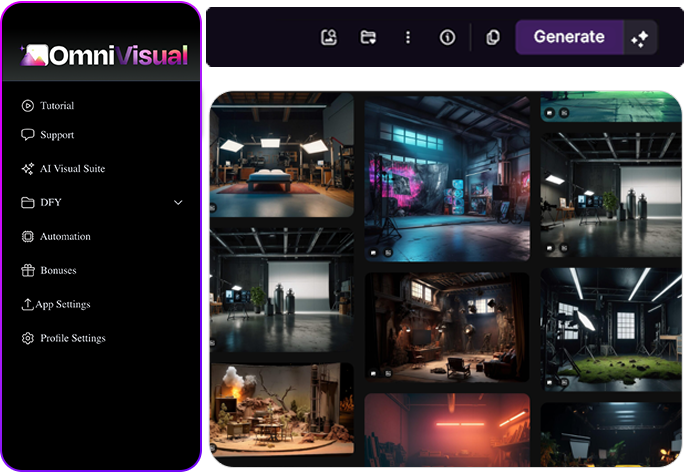Click the copy/duplicate icon beside Generate
684x472 pixels.
coord(492,37)
